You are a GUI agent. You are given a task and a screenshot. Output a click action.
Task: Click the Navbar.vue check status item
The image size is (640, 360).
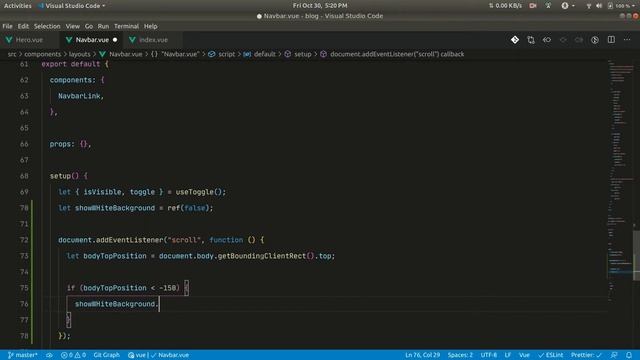[170, 355]
